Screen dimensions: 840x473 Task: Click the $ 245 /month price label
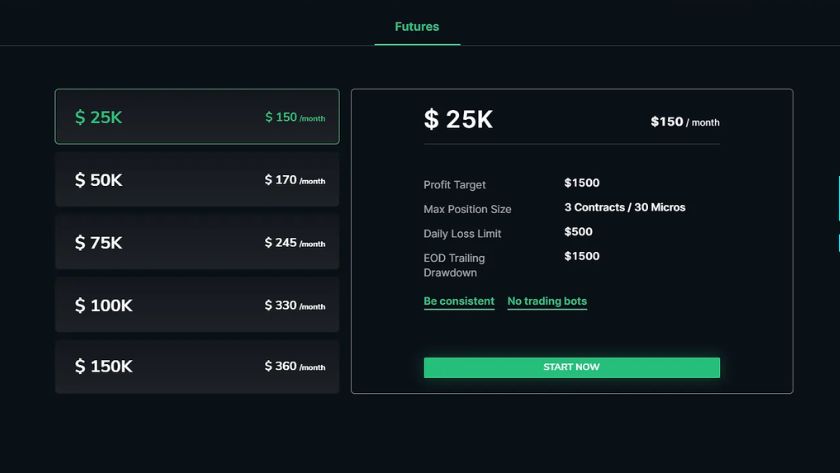(294, 243)
